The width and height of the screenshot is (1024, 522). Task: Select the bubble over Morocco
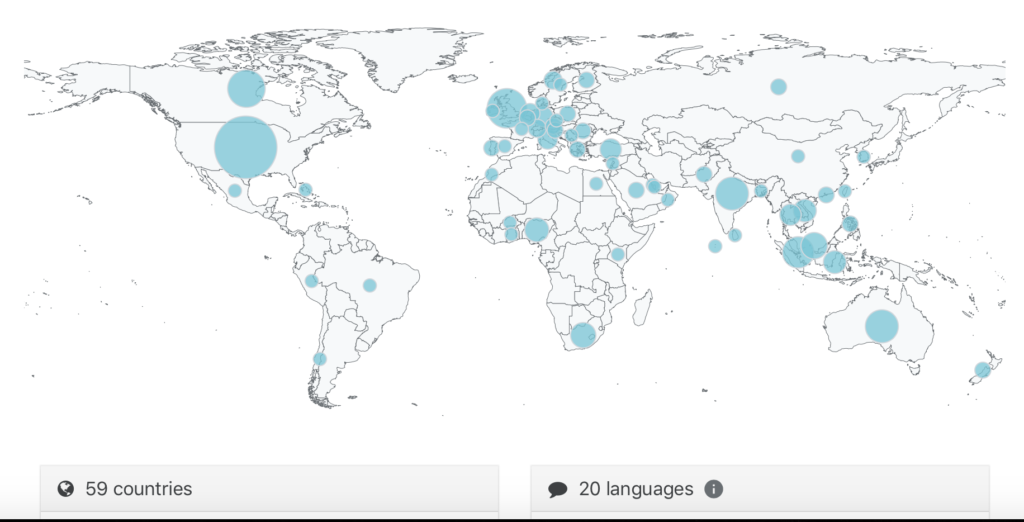[x=492, y=174]
